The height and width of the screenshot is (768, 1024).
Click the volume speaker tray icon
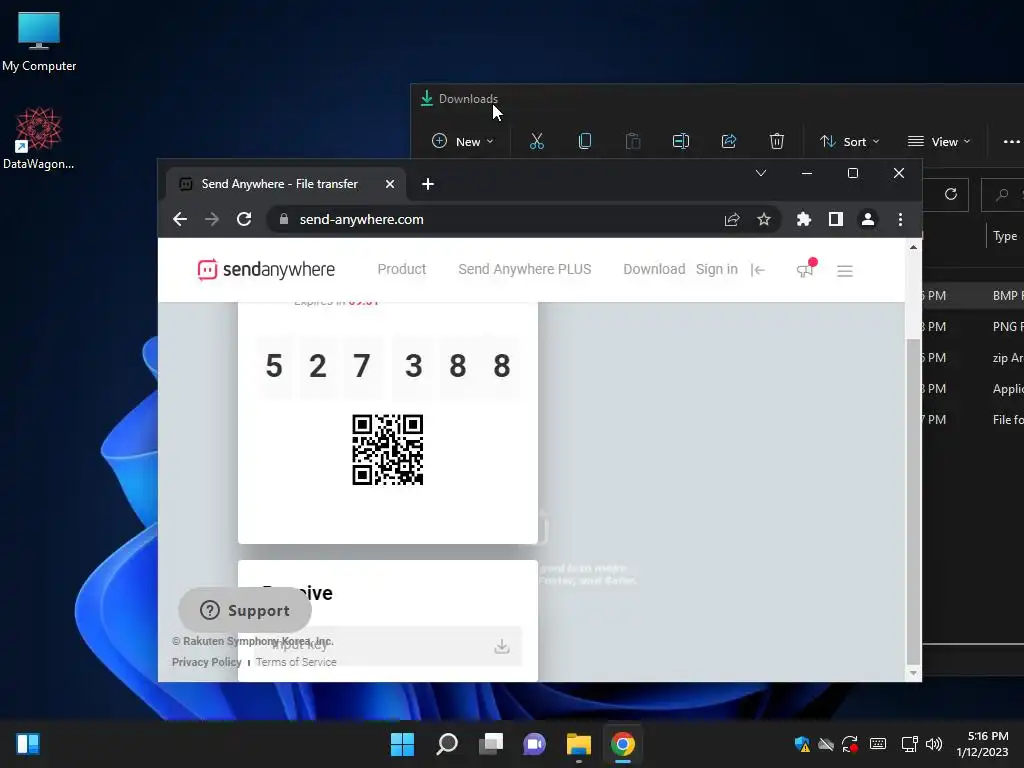coord(934,744)
